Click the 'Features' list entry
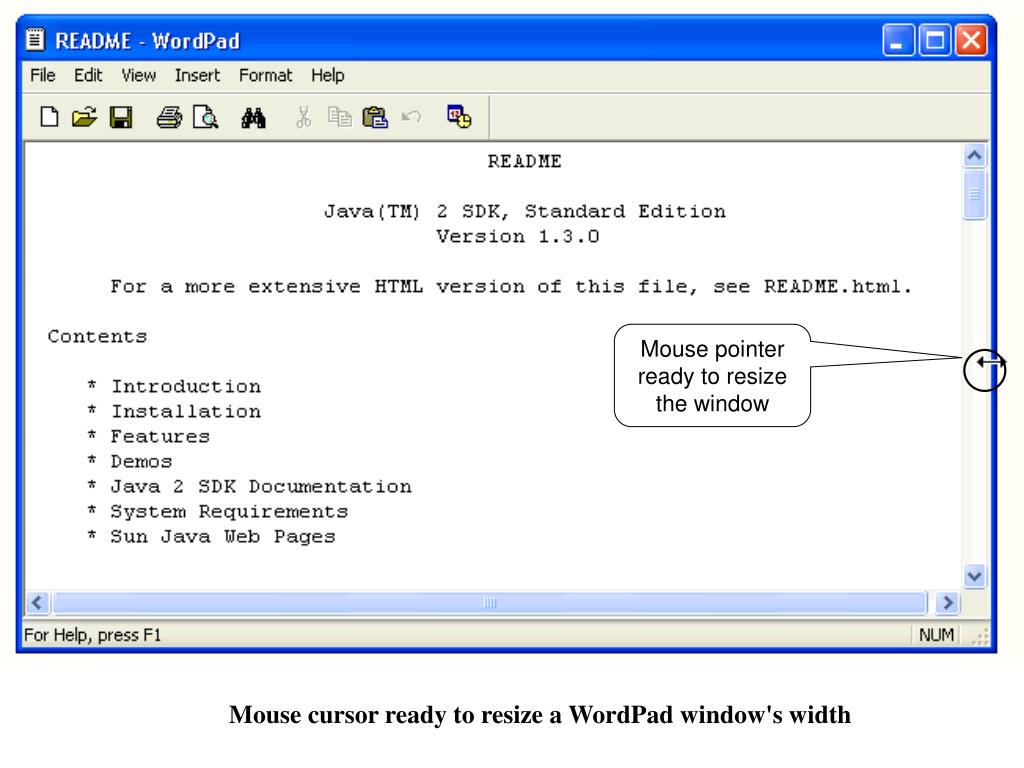 pos(160,437)
